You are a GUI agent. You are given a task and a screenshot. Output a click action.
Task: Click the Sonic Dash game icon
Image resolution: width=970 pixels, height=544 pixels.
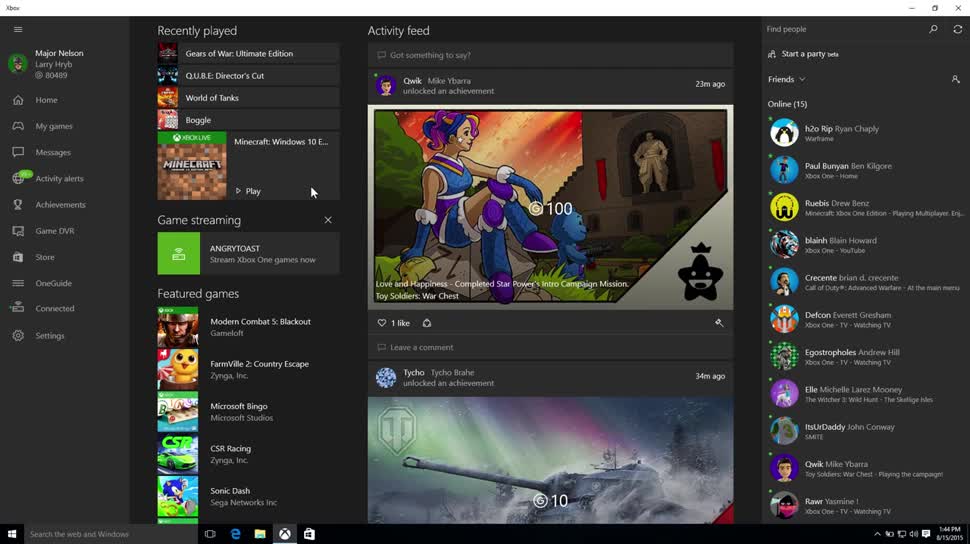point(178,496)
